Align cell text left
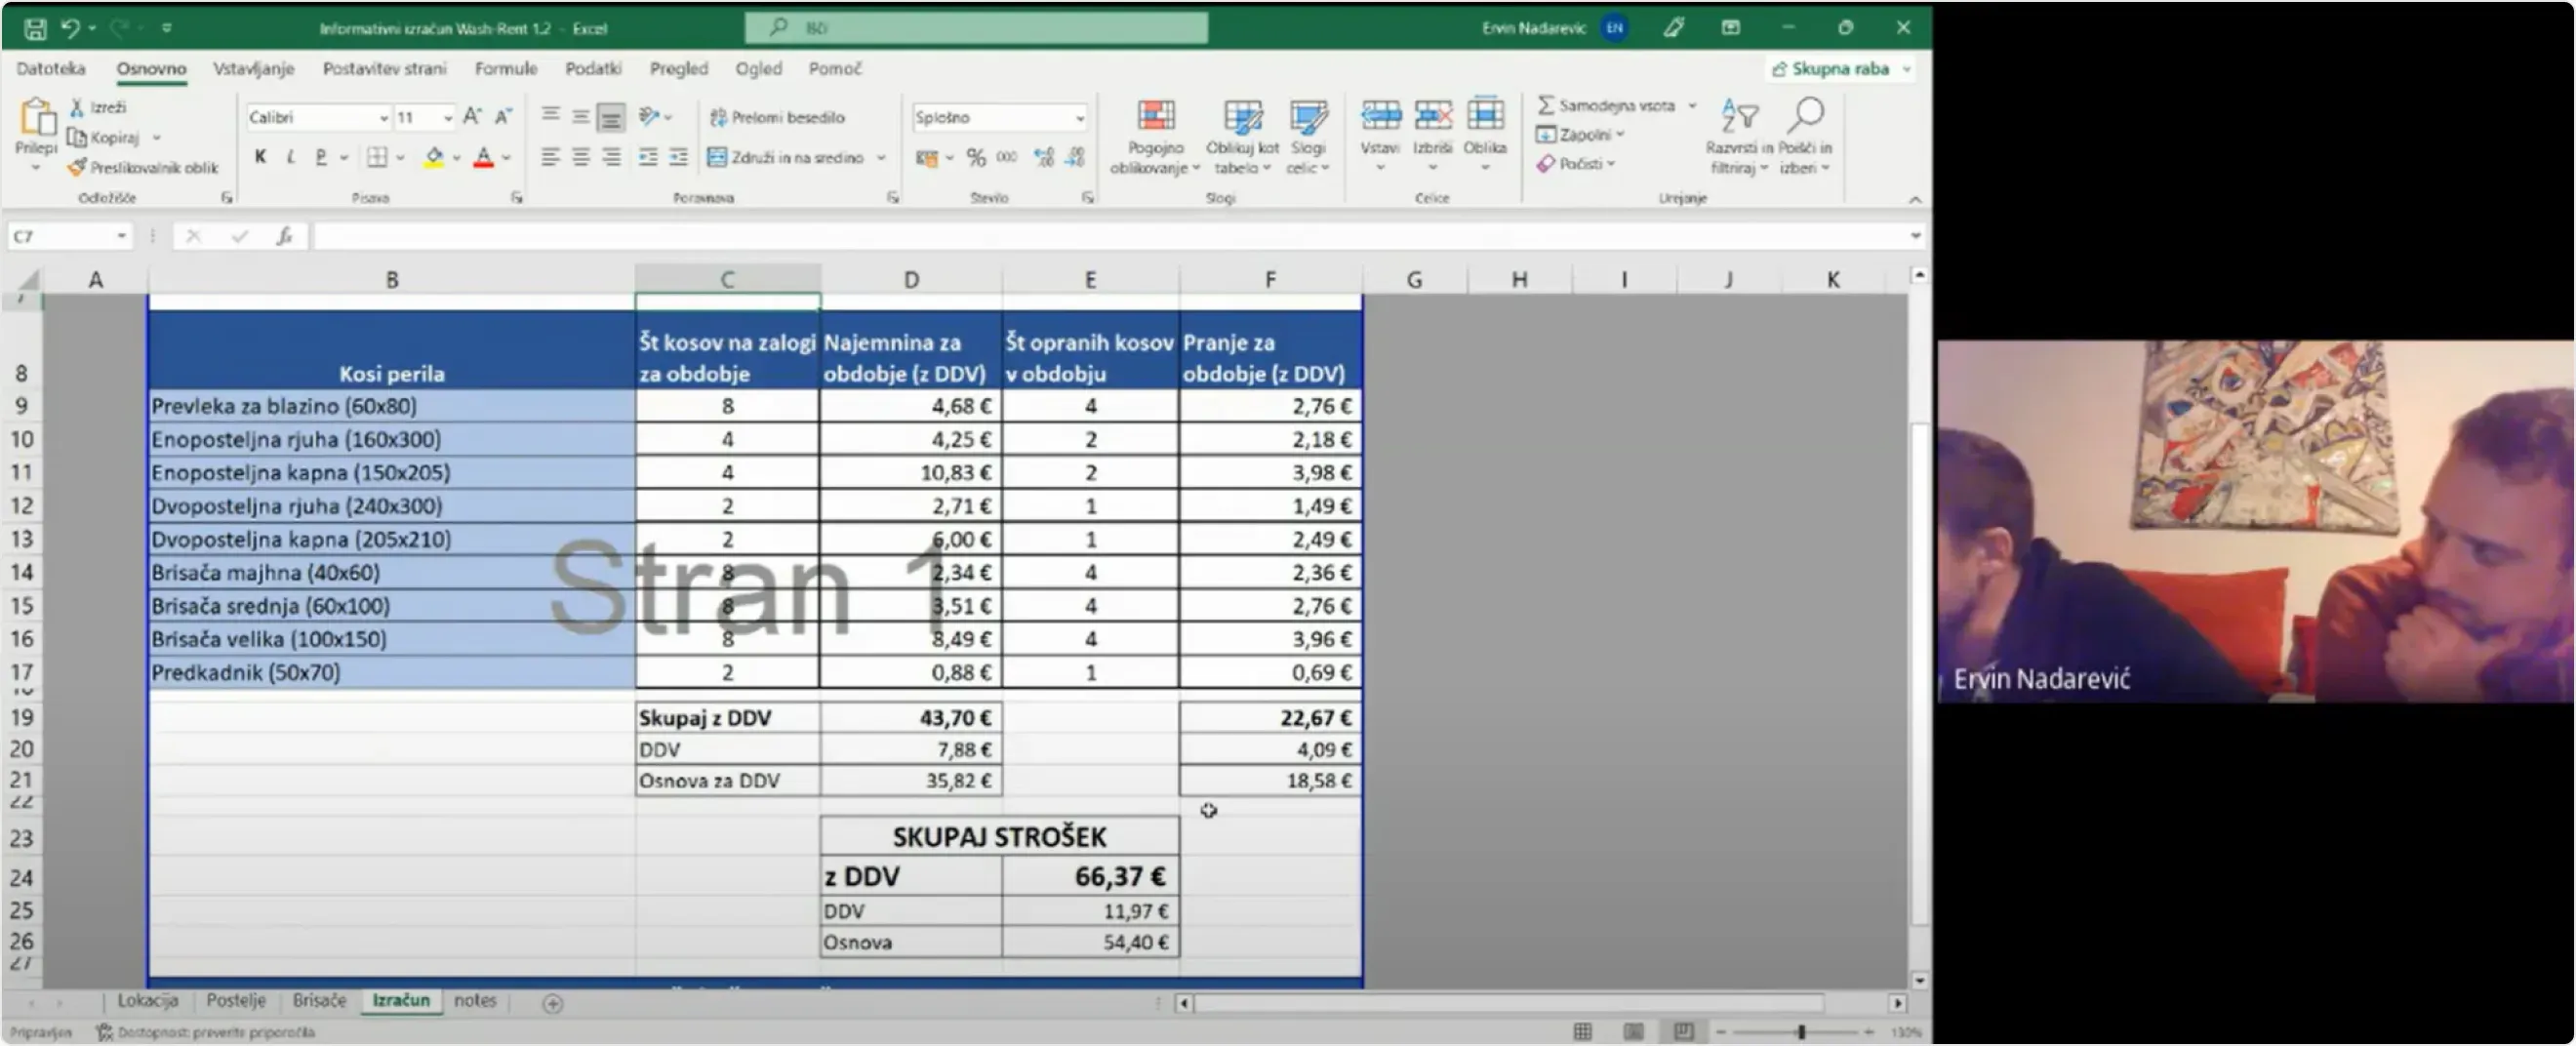The image size is (2576, 1046). pos(550,157)
